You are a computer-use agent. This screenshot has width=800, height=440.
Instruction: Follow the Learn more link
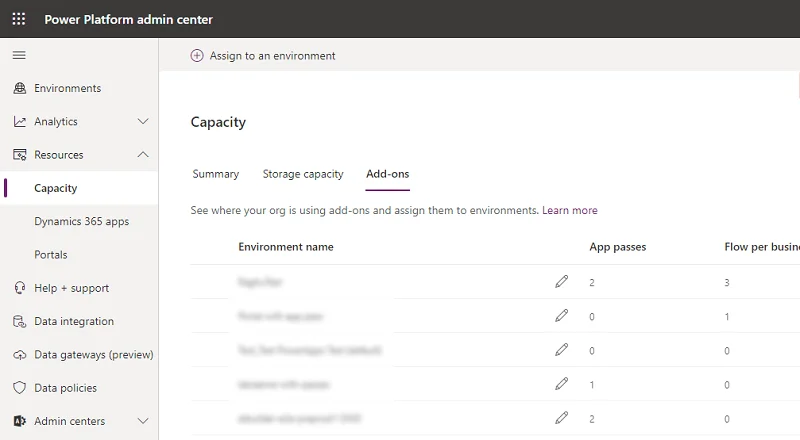coord(569,210)
